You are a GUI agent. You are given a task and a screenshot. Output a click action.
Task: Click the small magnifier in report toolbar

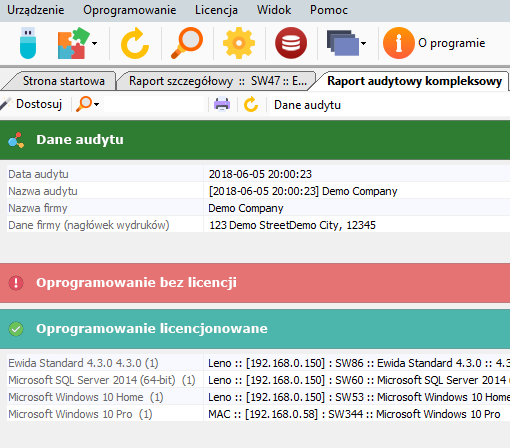point(84,104)
